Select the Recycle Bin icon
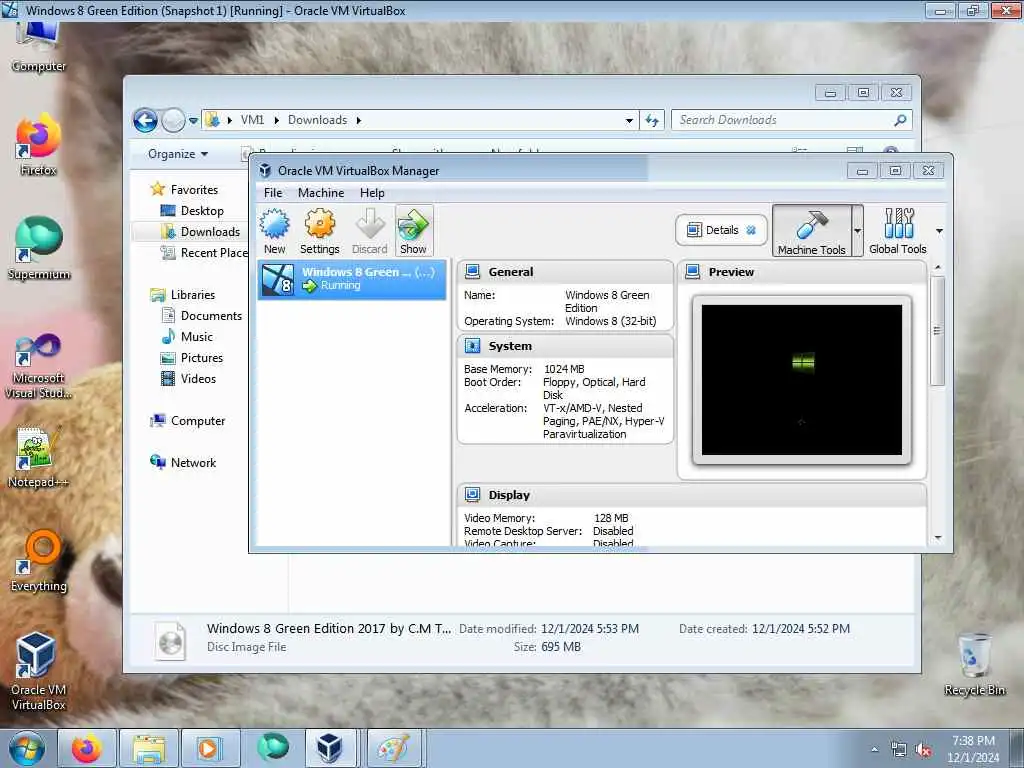 click(974, 664)
